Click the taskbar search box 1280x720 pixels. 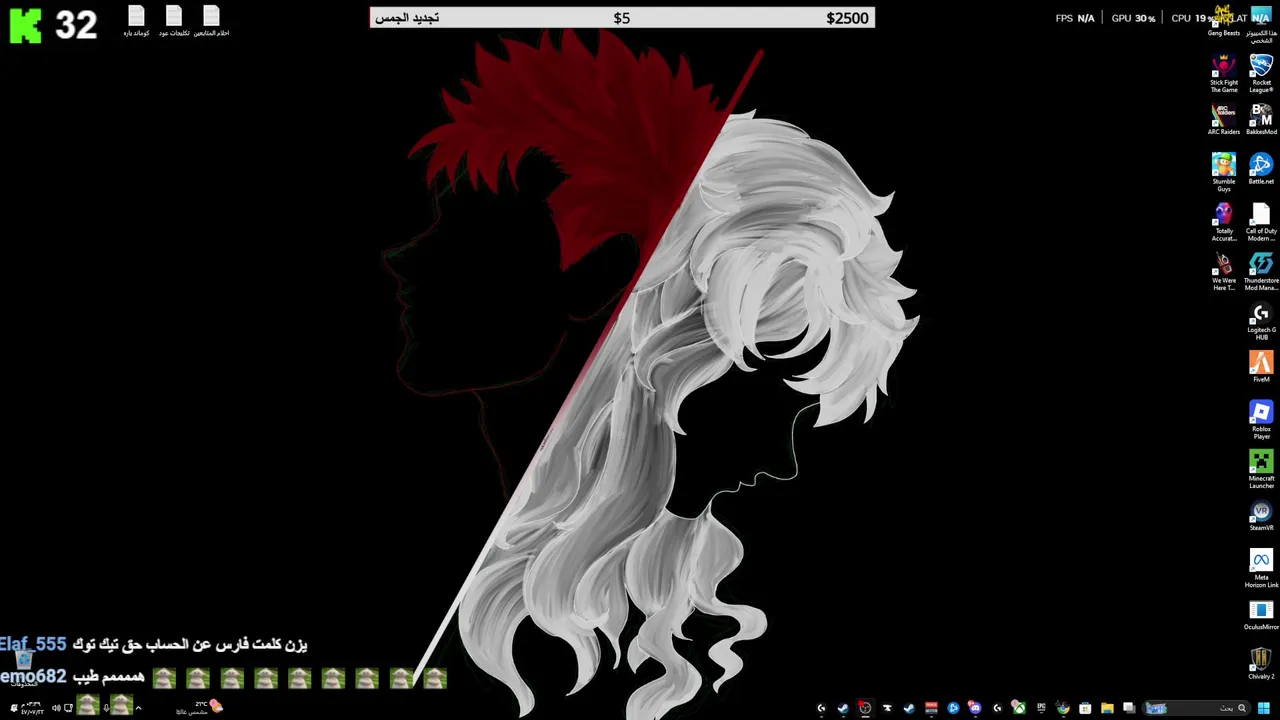1197,708
